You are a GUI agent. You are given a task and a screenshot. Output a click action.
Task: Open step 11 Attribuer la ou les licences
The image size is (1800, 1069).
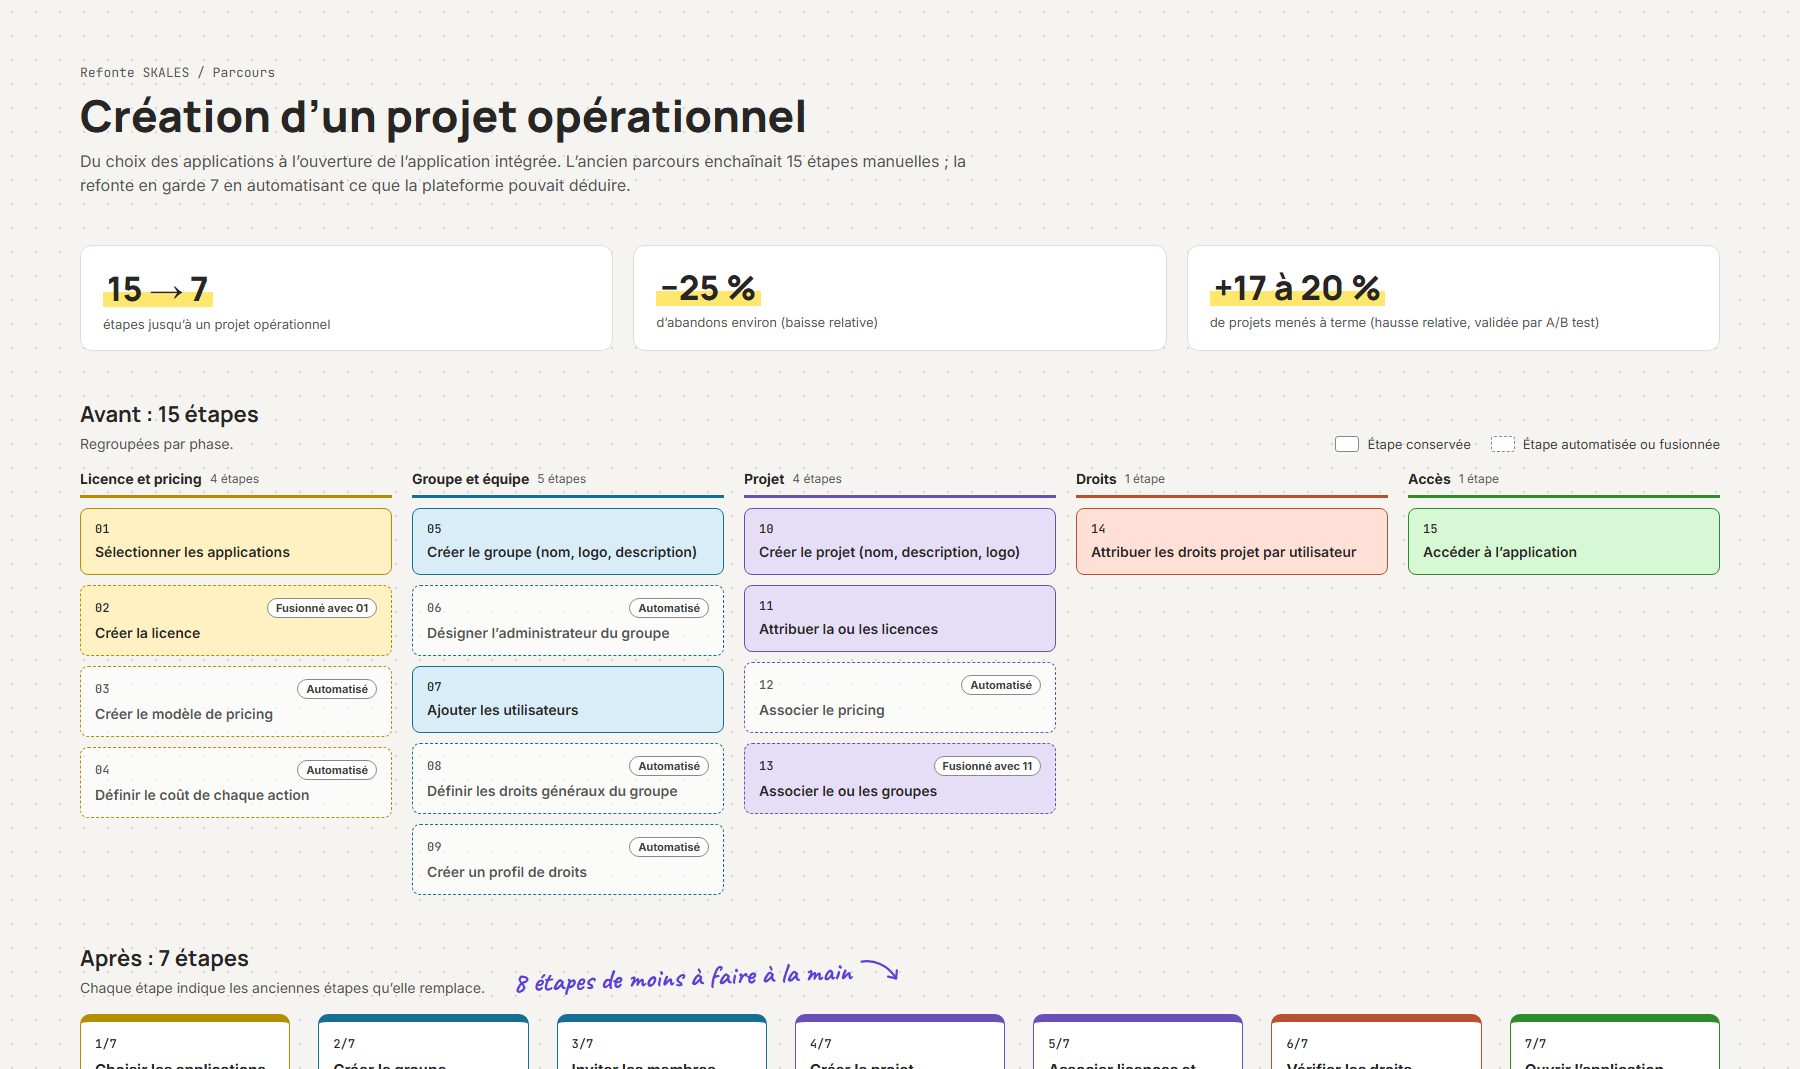click(900, 618)
